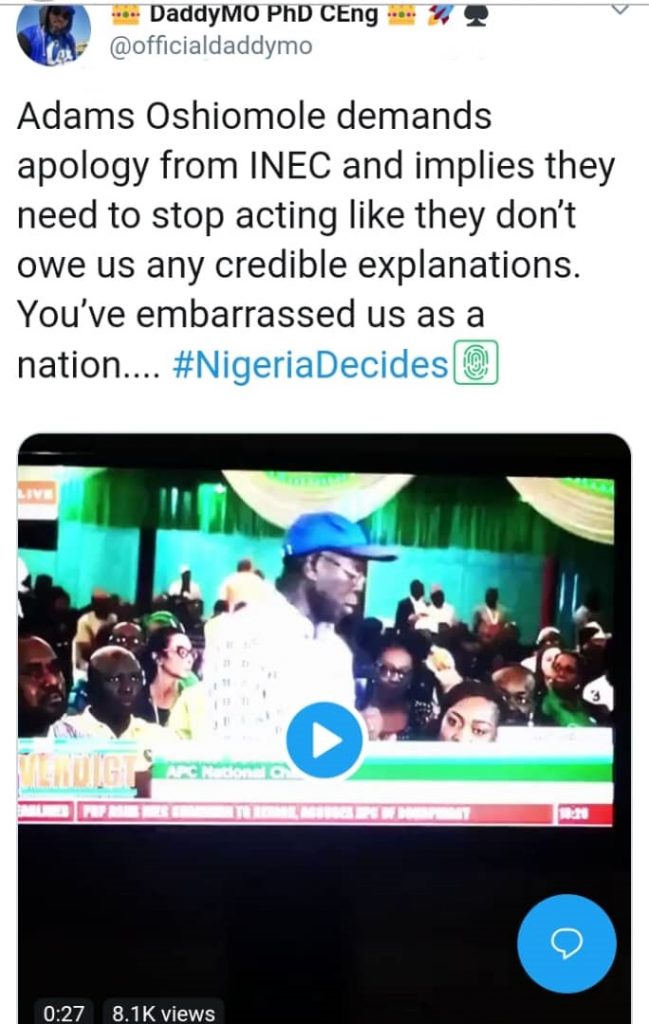Click the green fingerprint hashtag icon

coord(475,364)
